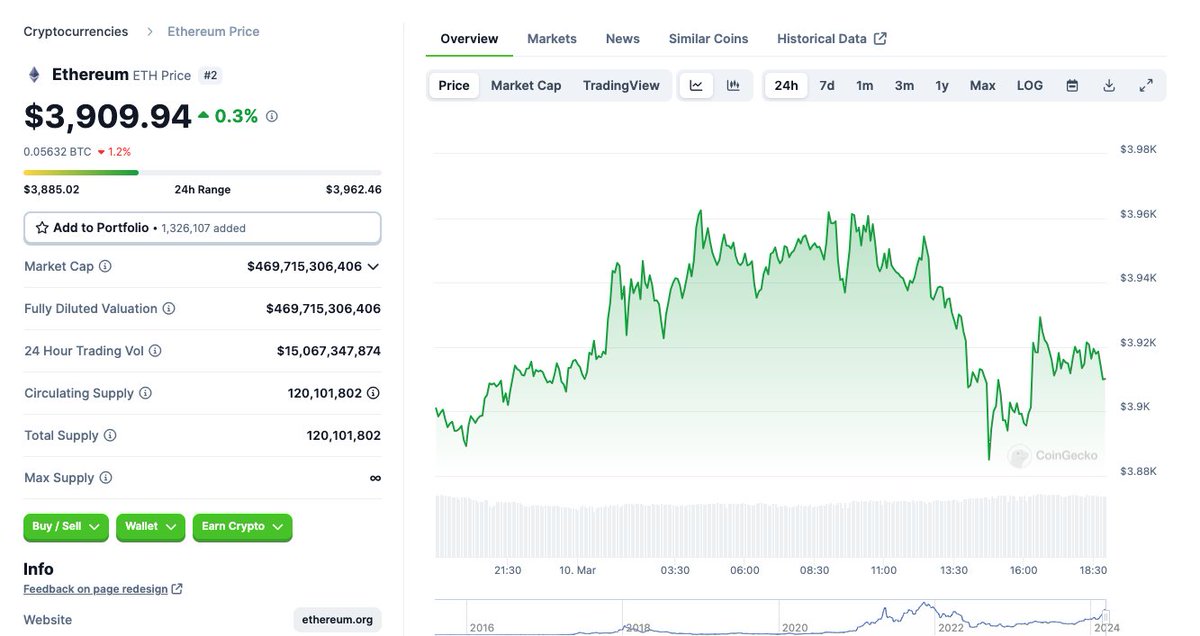Set chart range to 1m
This screenshot has width=1200, height=636.
865,85
